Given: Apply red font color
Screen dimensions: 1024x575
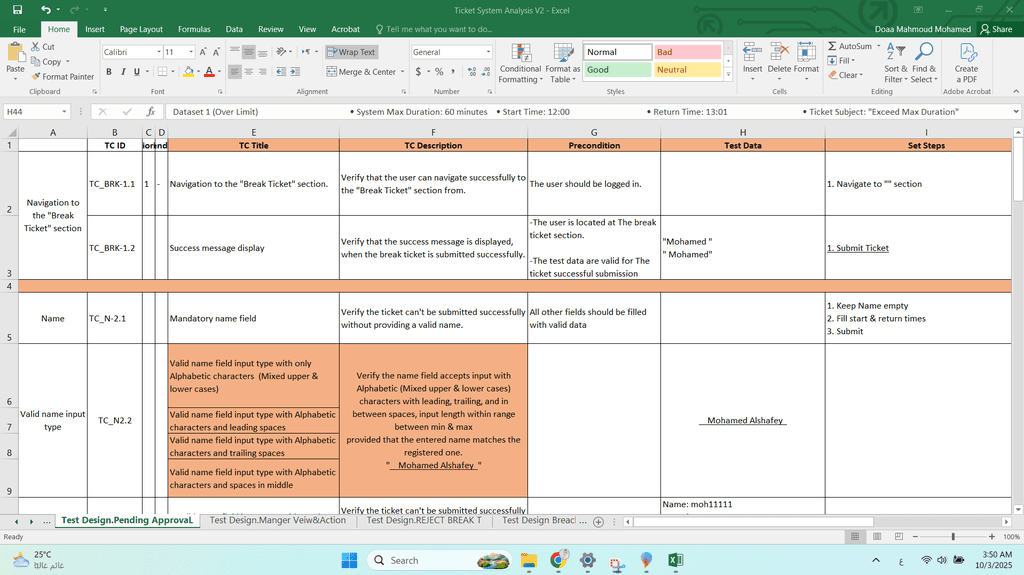Looking at the screenshot, I should (x=209, y=71).
